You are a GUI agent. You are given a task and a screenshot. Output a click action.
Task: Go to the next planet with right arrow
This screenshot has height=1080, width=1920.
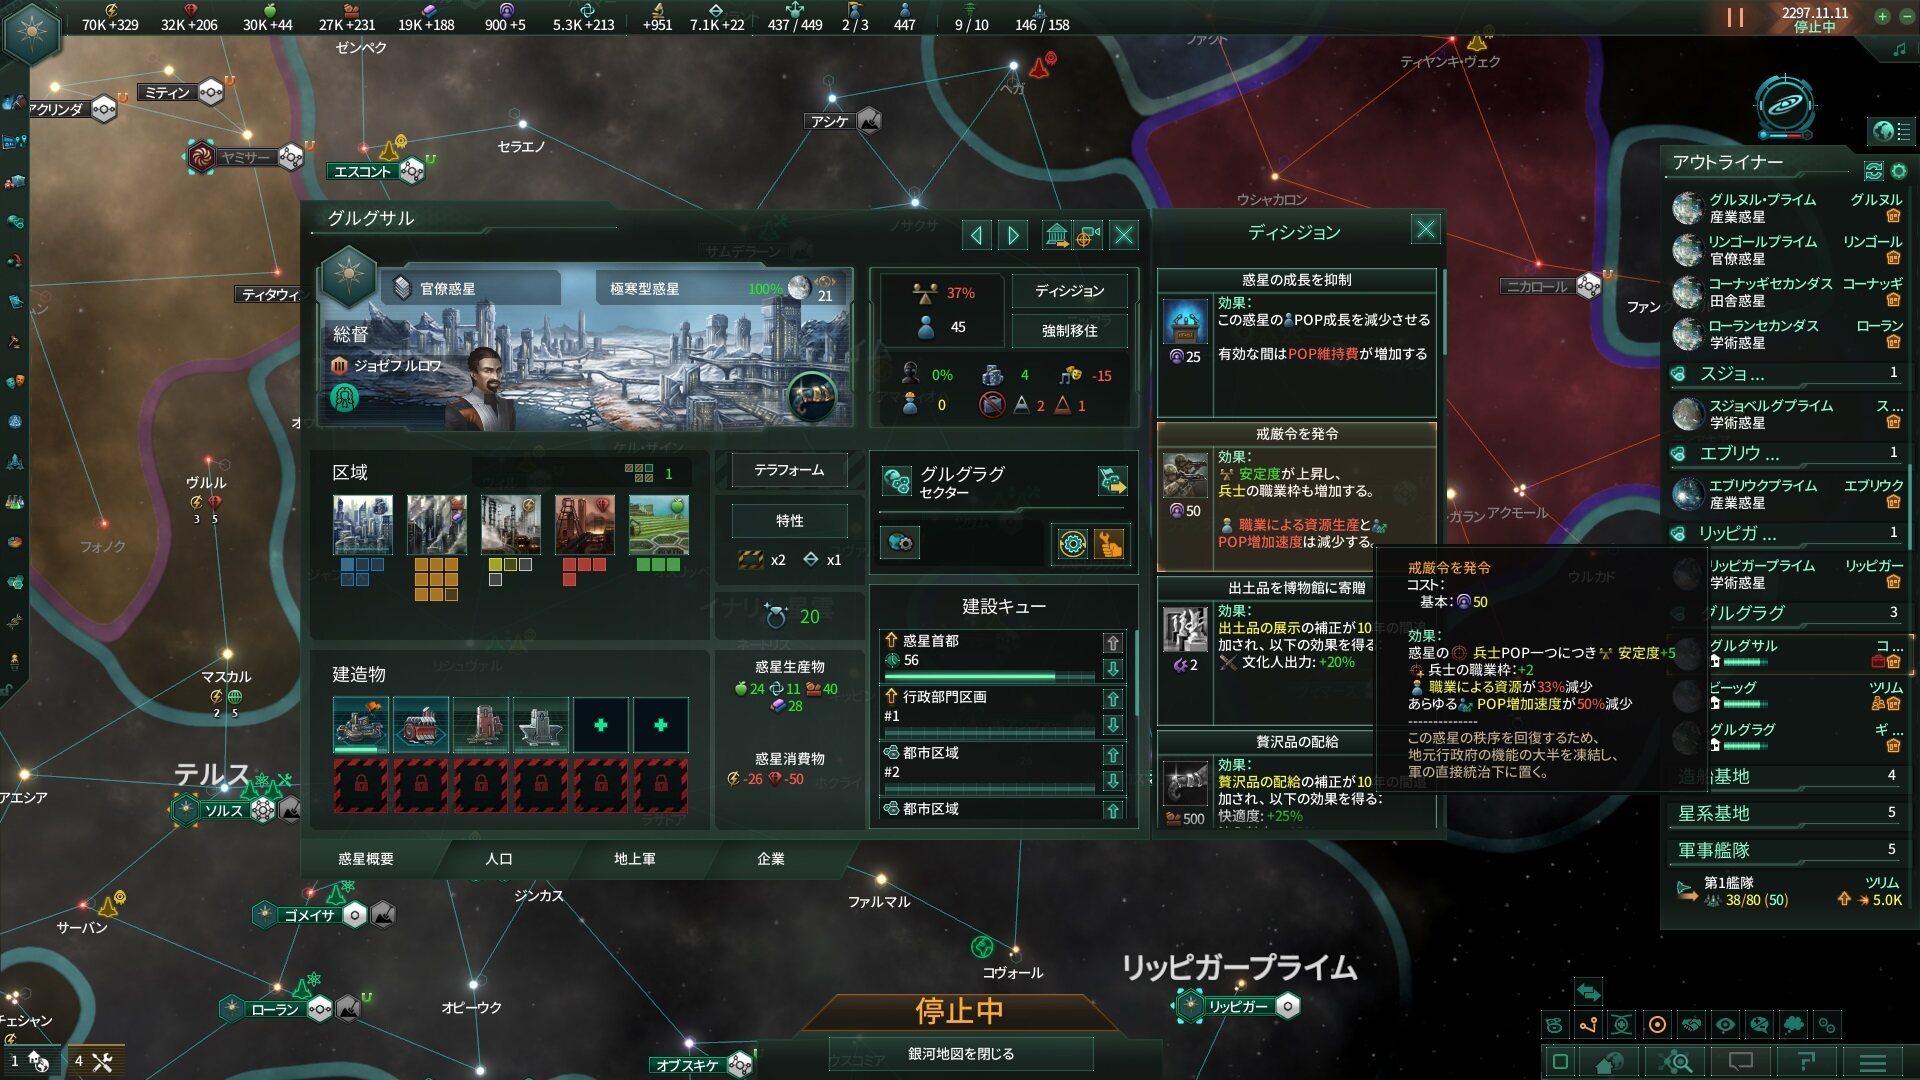click(x=1013, y=235)
